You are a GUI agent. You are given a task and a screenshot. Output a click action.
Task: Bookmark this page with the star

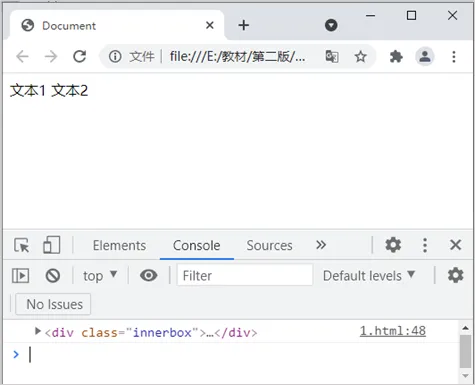coord(360,56)
